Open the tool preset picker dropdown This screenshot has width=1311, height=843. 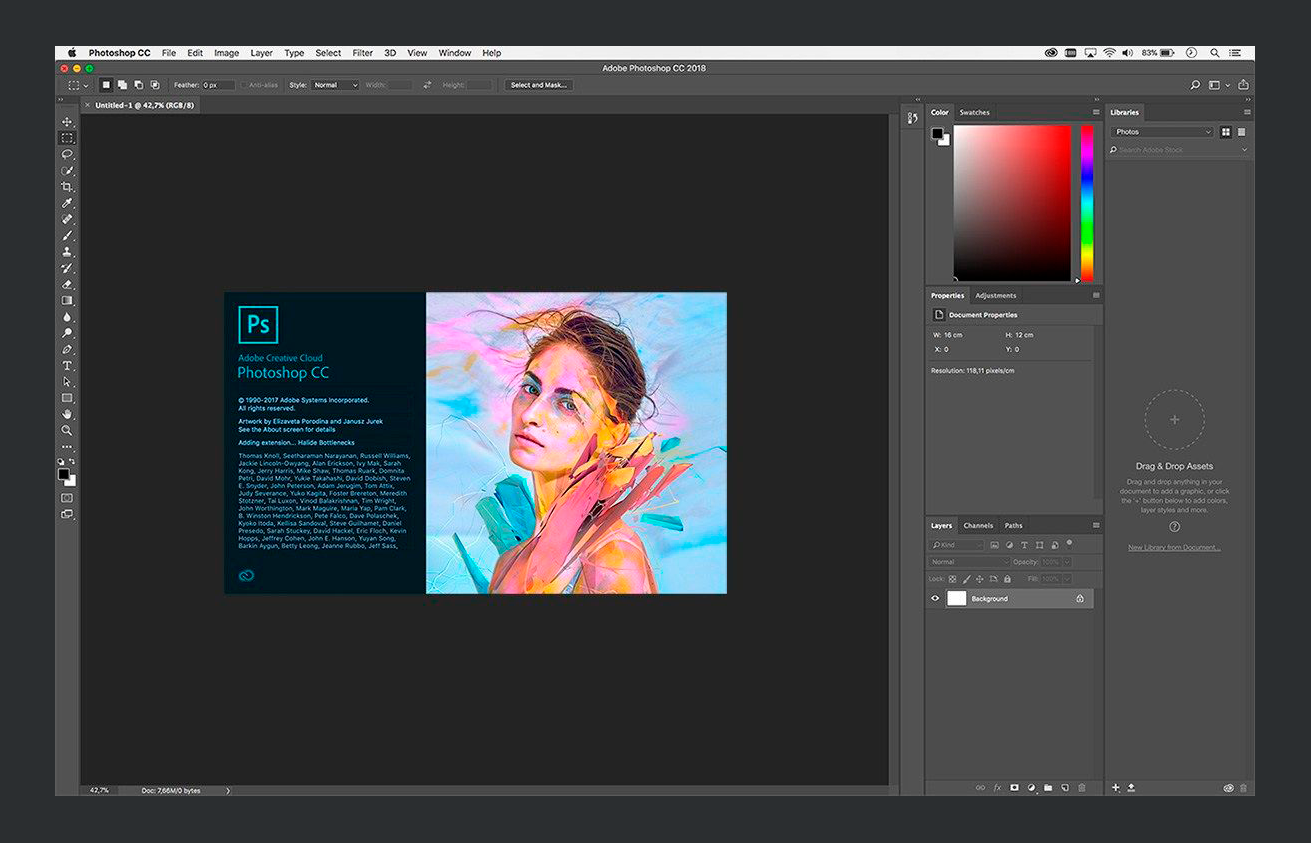pos(78,85)
